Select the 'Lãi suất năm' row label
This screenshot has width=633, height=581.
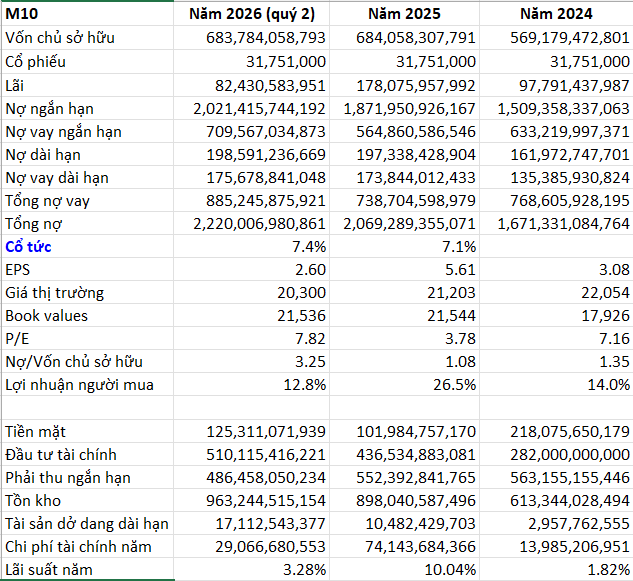point(88,569)
